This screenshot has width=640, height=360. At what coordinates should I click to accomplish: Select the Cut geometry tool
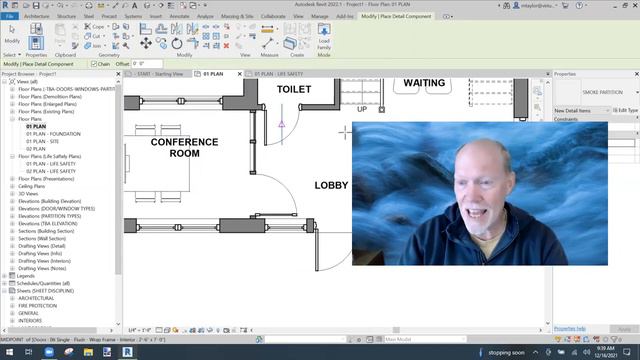click(93, 36)
